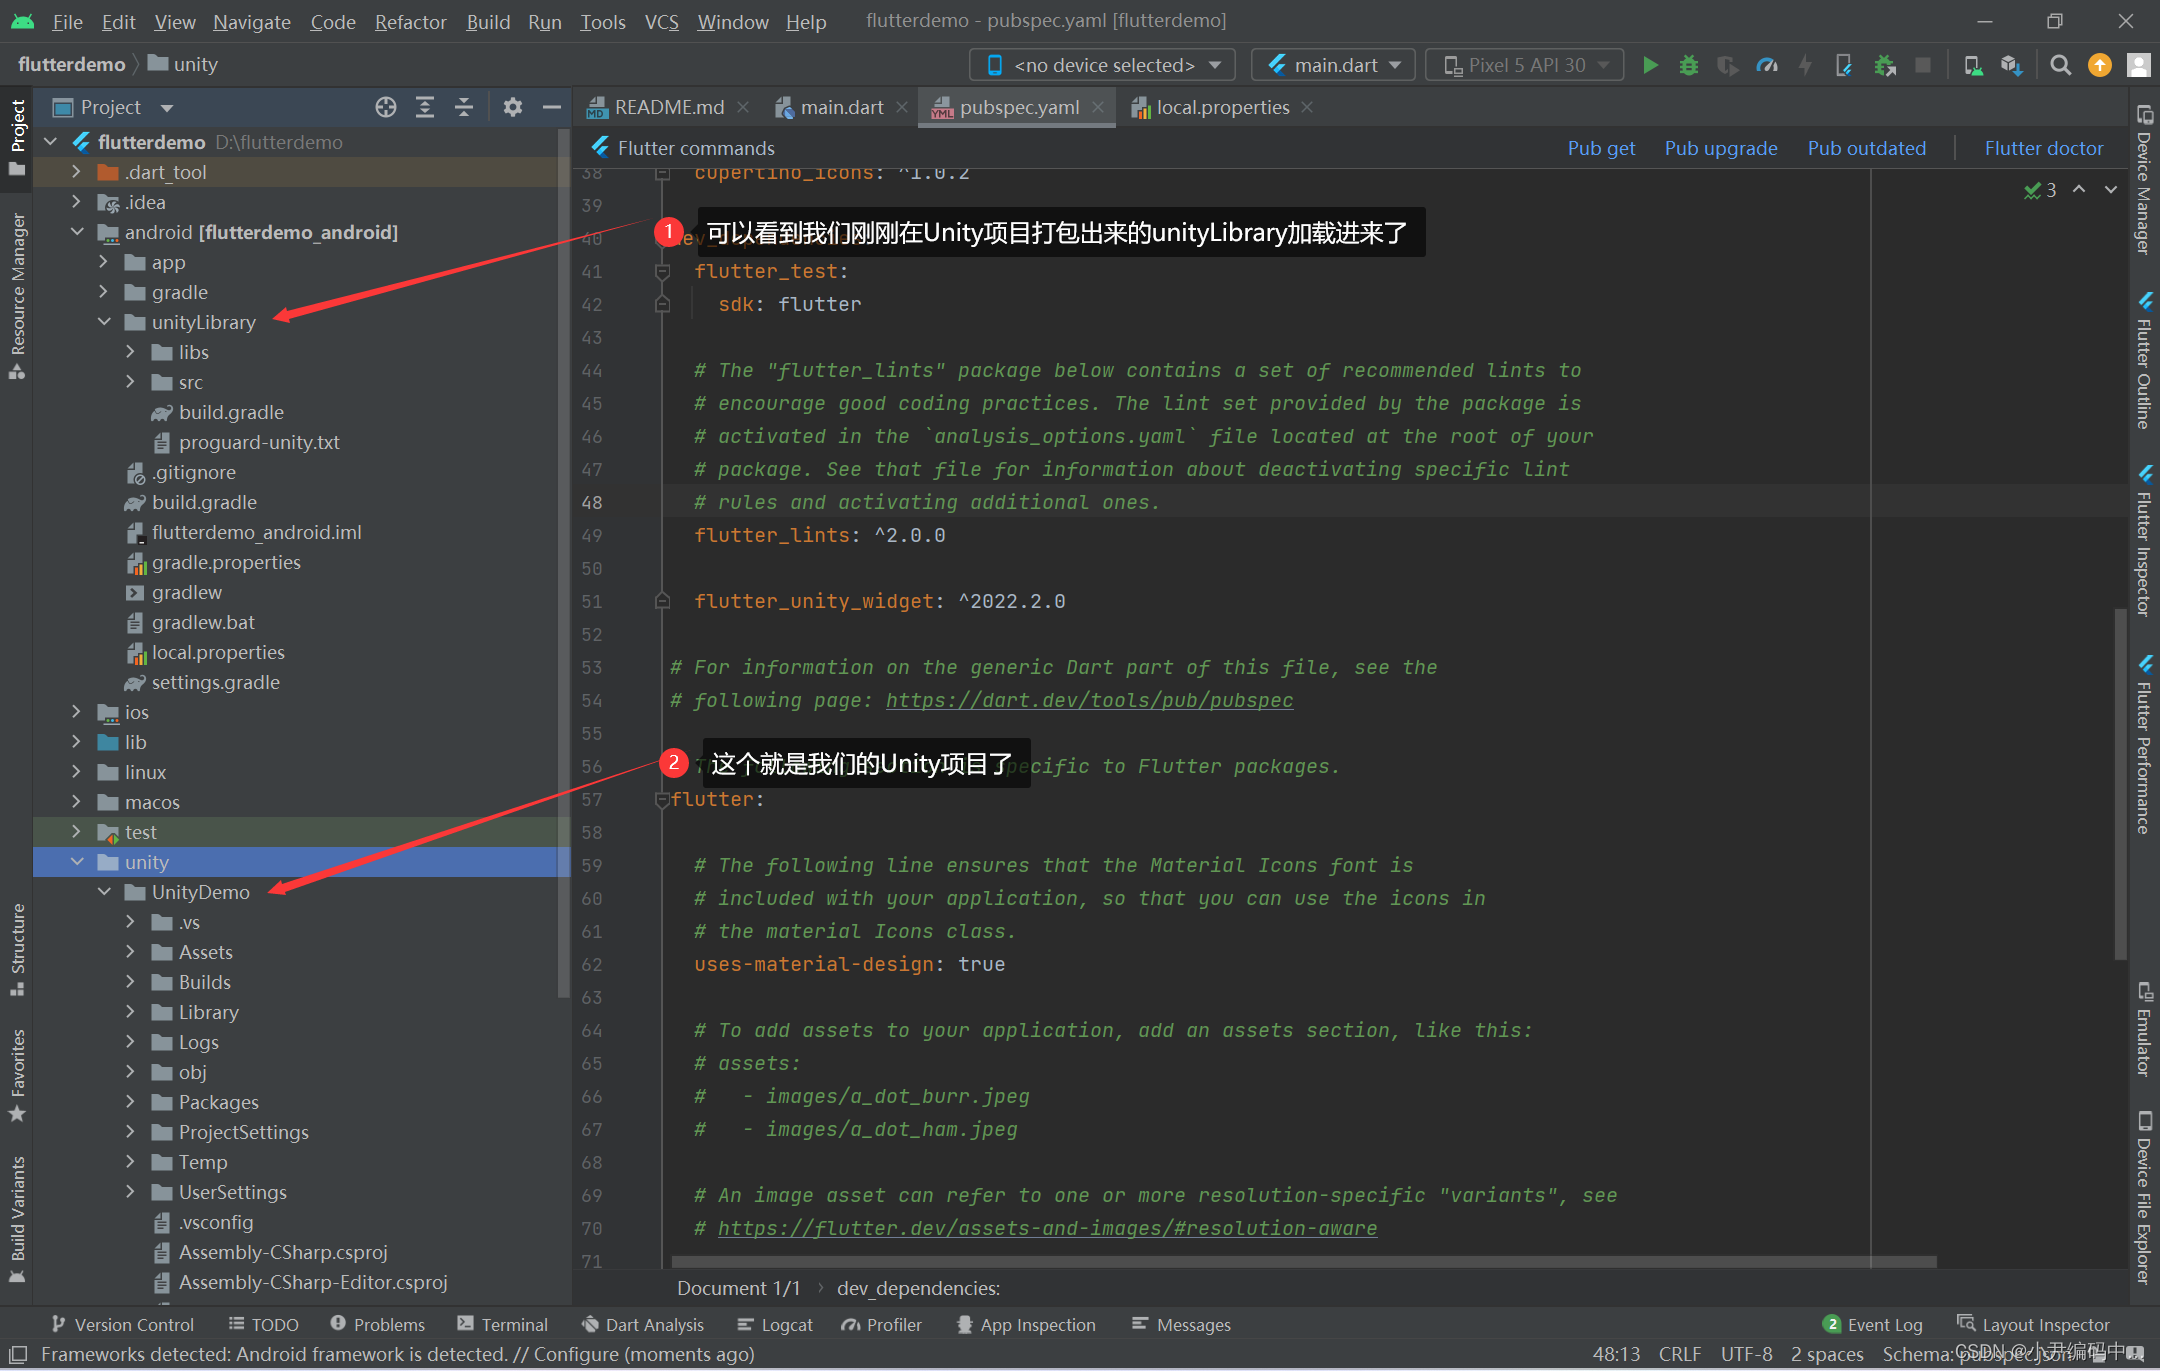The image size is (2160, 1371).
Task: Open the VCS menu
Action: click(x=661, y=21)
